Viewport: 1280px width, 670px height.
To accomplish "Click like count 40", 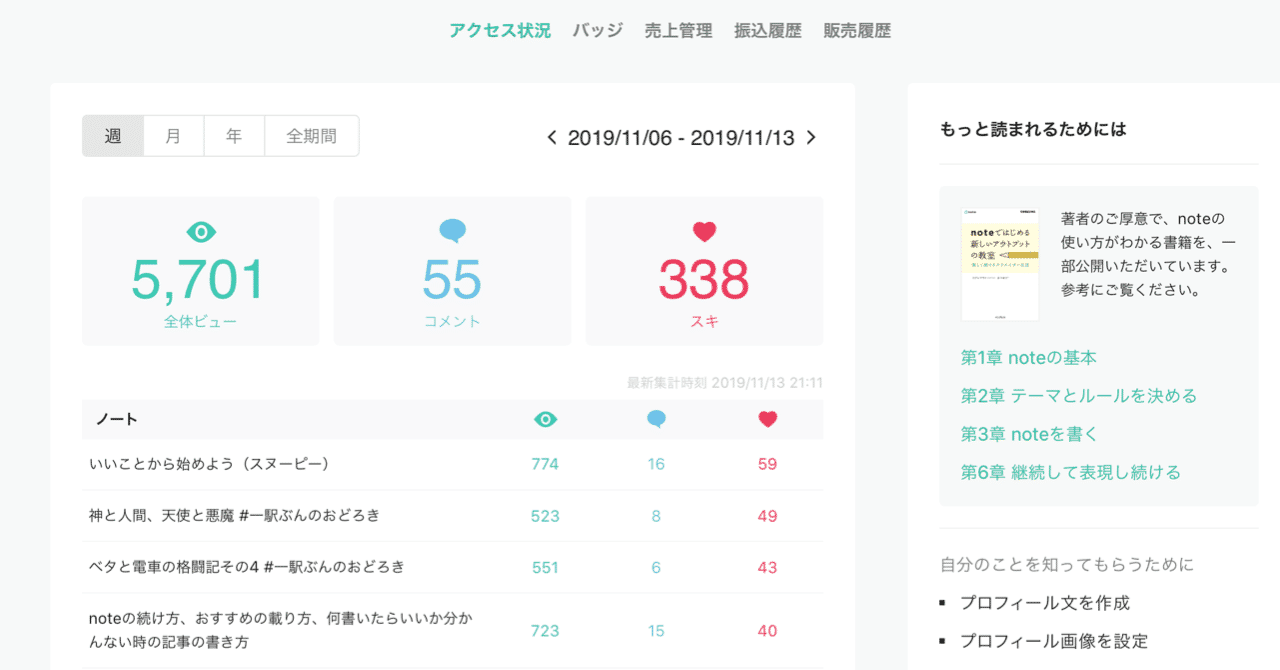I will pos(767,631).
